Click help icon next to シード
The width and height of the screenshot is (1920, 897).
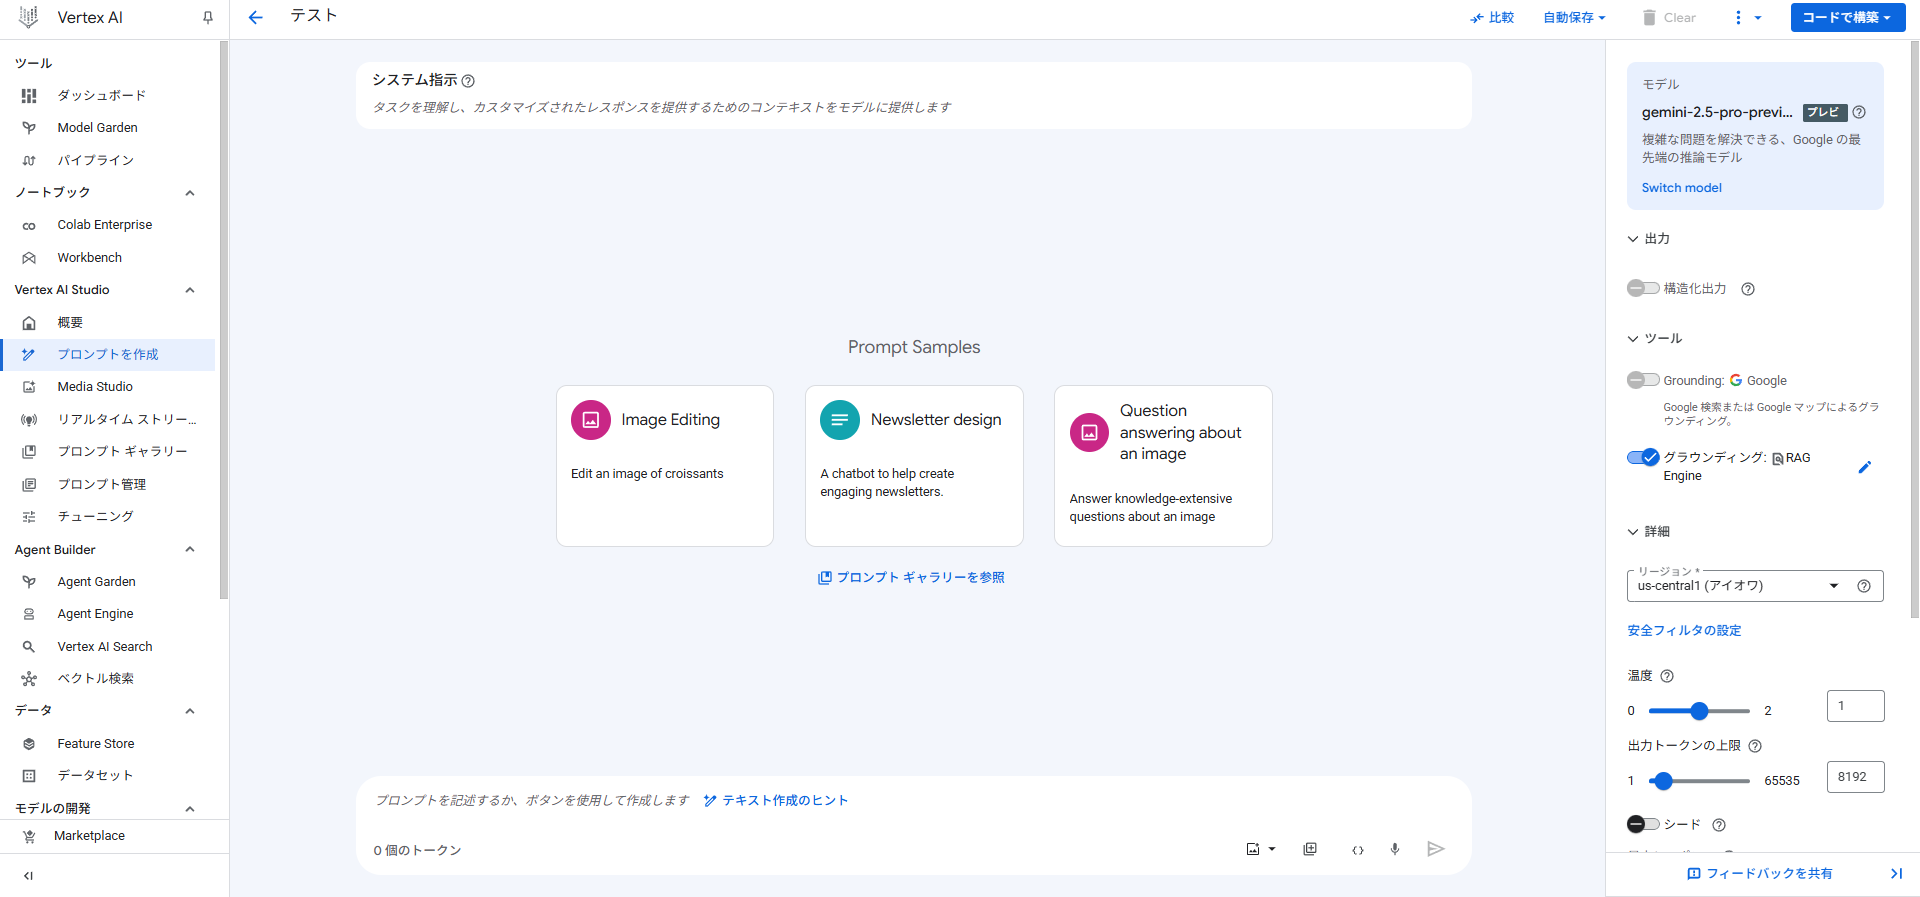click(x=1719, y=825)
